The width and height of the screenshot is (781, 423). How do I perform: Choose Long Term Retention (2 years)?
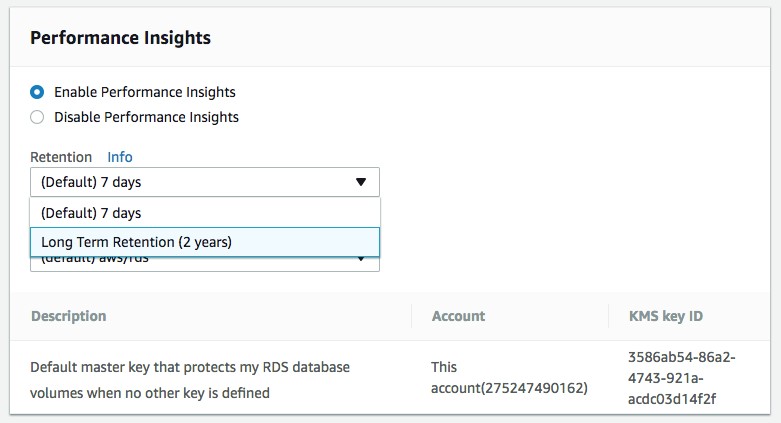coord(205,242)
